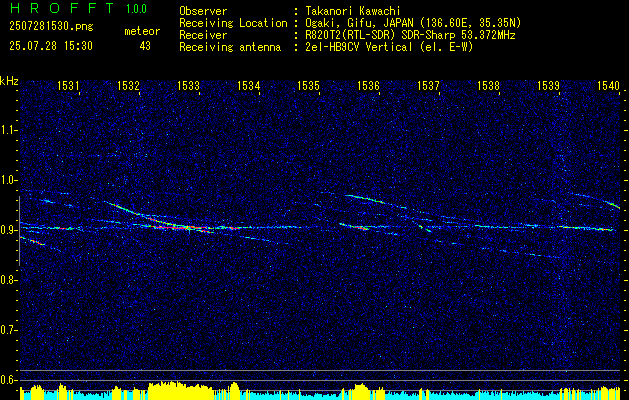
Task: Click the 1.1 kHz axis label
Action: (8, 130)
